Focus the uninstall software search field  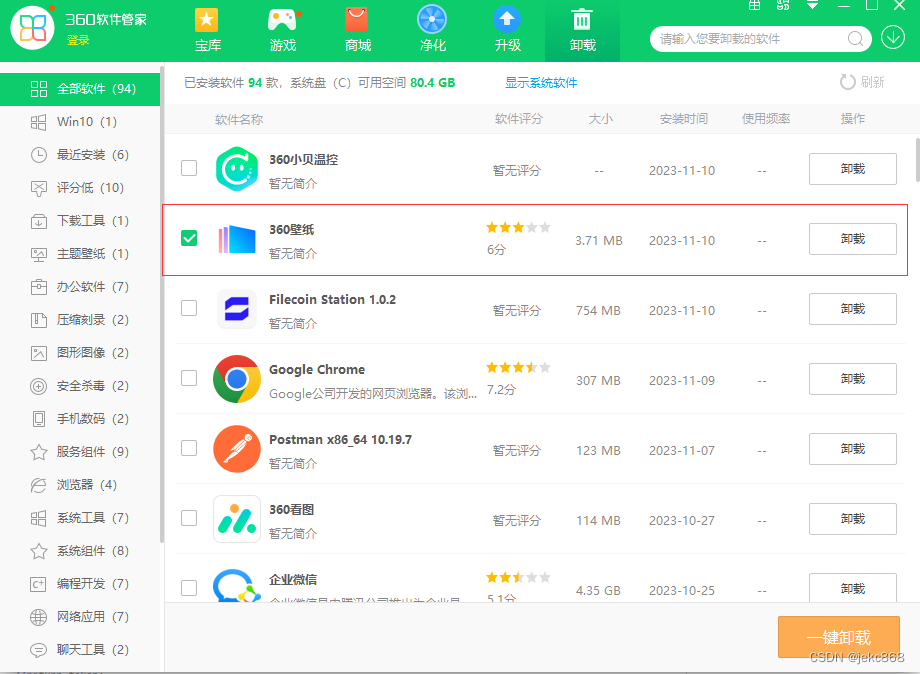coord(760,39)
